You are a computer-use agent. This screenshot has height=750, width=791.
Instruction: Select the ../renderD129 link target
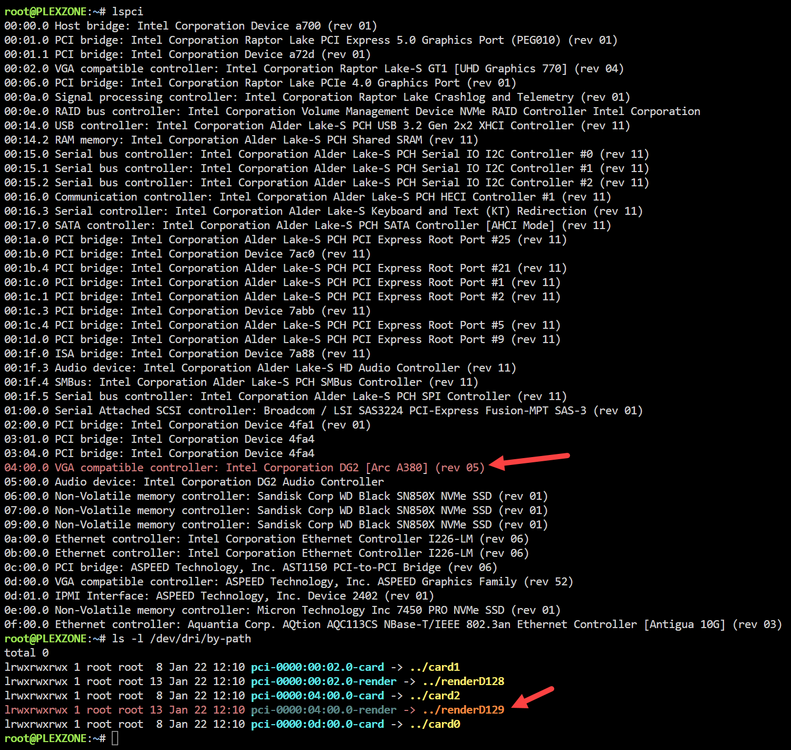(x=464, y=710)
